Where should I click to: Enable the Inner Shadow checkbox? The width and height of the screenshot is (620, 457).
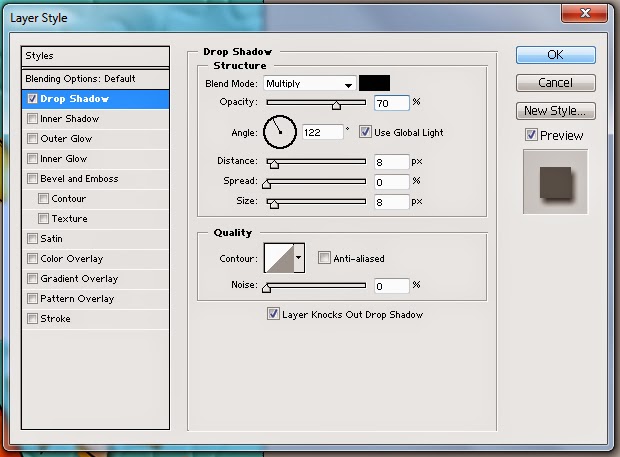click(x=32, y=119)
